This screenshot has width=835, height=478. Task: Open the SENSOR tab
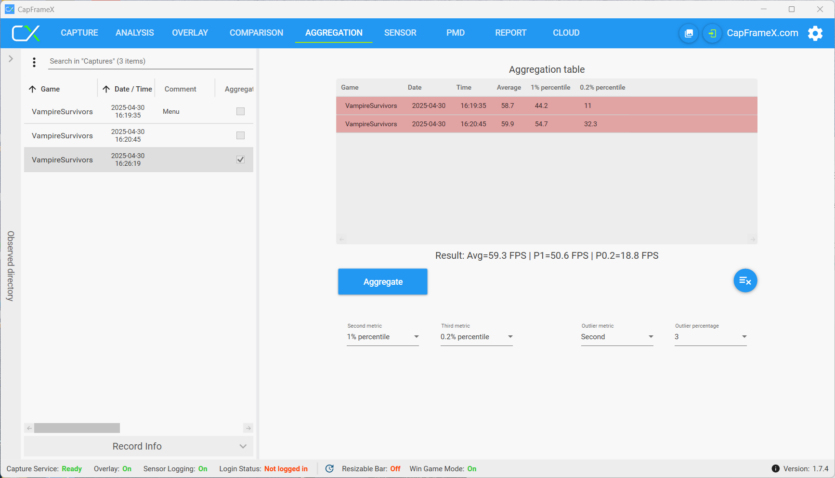pos(400,33)
